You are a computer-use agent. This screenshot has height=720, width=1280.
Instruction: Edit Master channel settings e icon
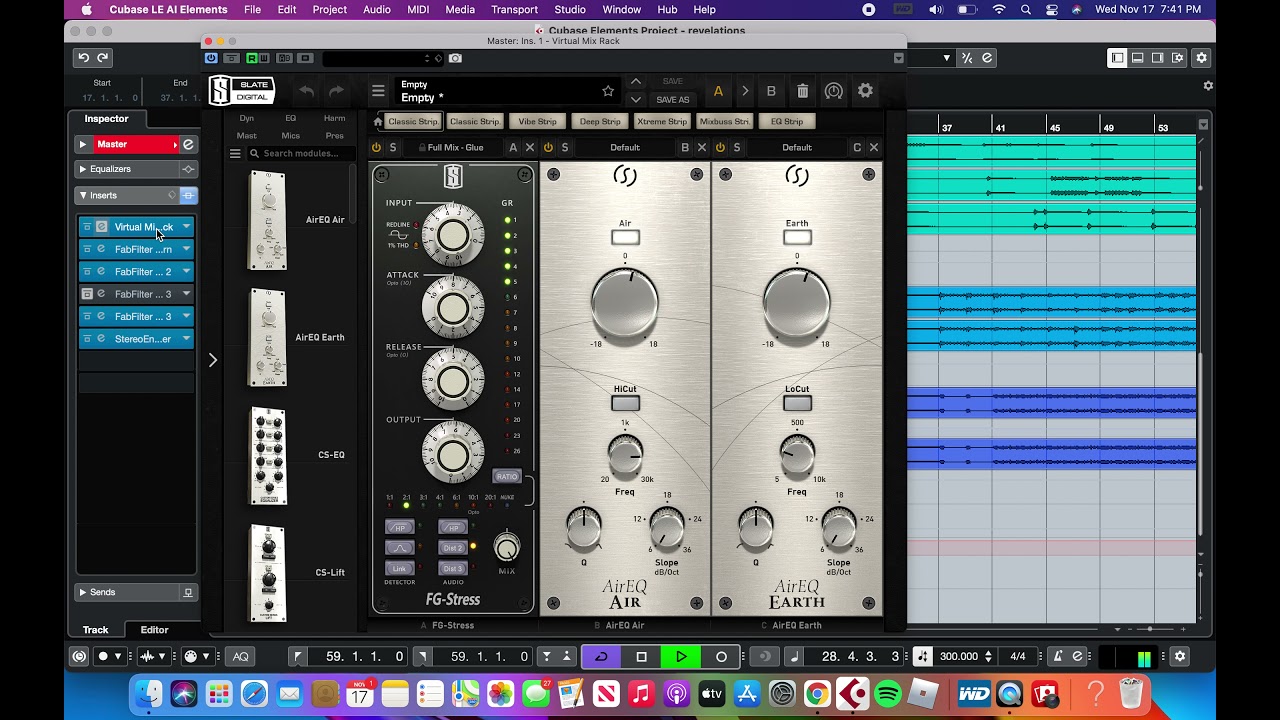tap(188, 145)
